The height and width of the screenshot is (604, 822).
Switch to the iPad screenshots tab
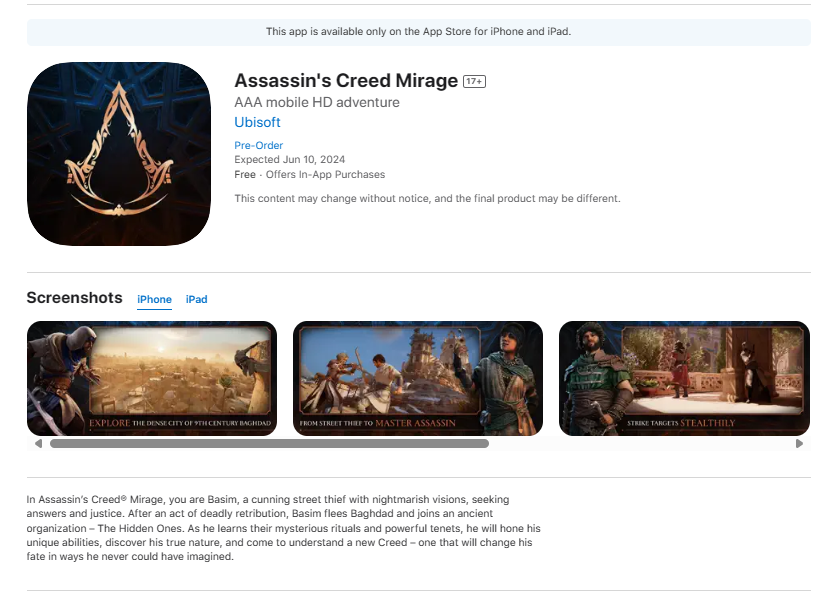[x=197, y=299]
